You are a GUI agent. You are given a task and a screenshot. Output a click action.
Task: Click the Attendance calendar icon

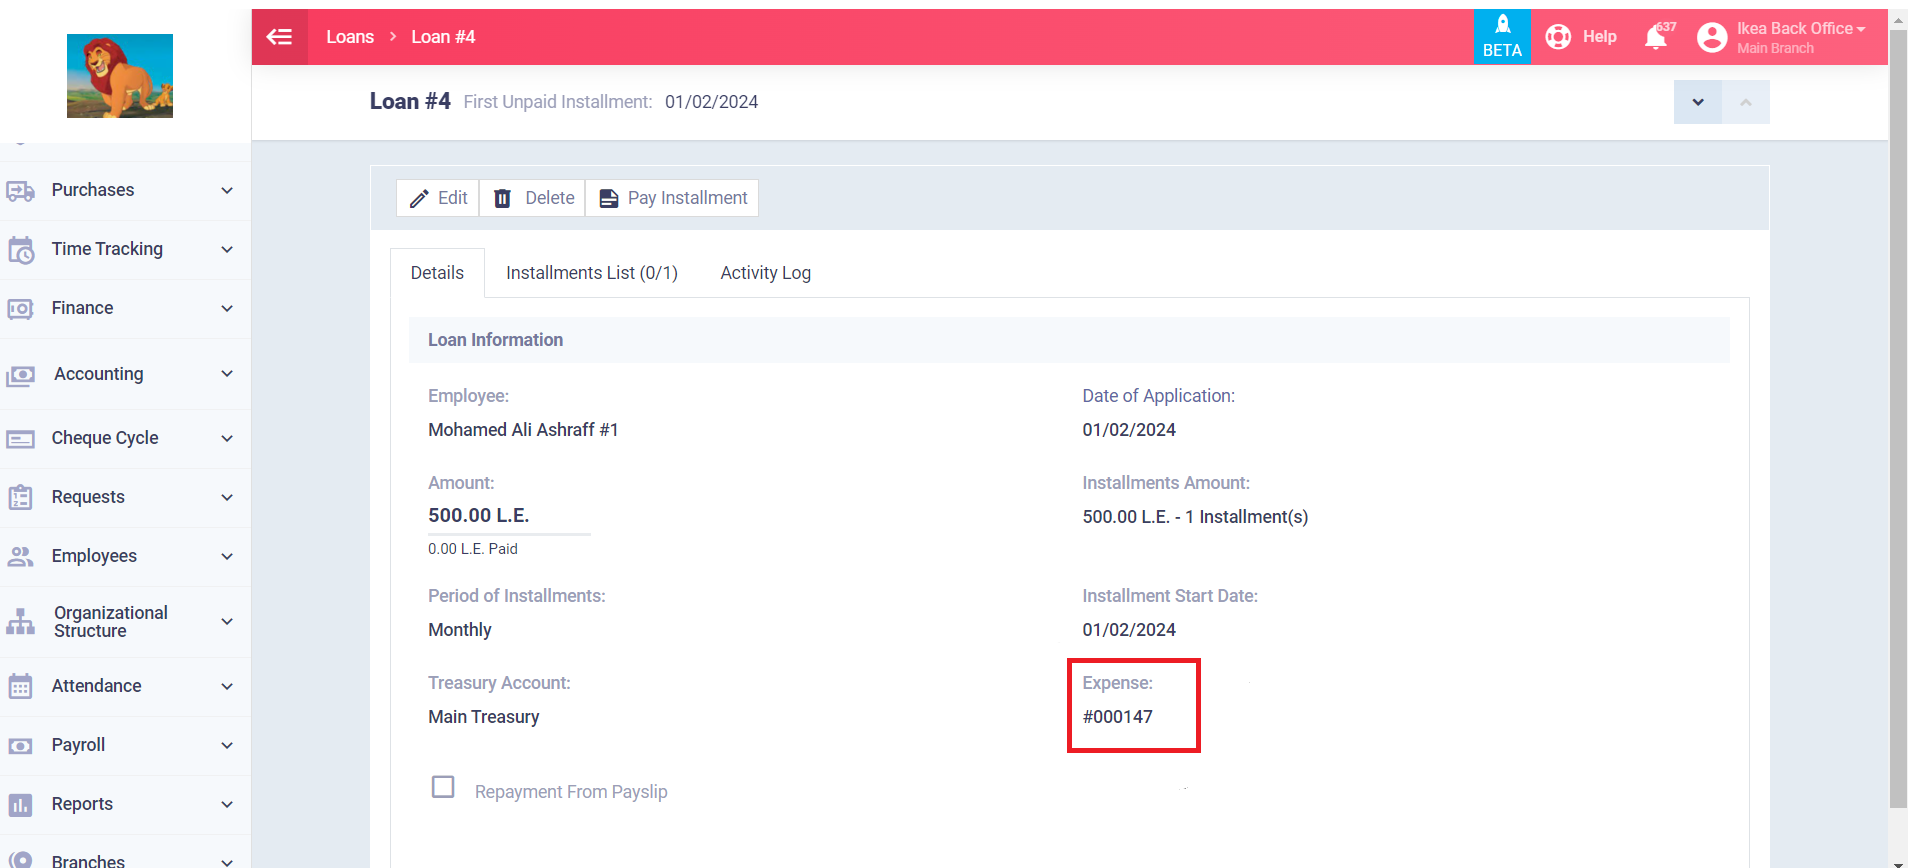coord(20,687)
